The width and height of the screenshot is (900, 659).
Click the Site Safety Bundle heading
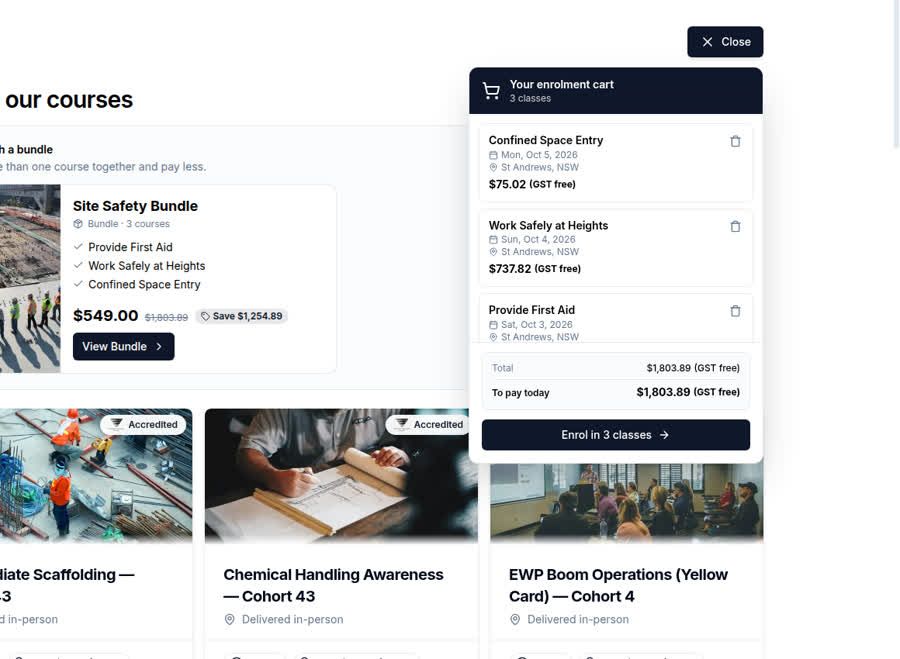[135, 206]
